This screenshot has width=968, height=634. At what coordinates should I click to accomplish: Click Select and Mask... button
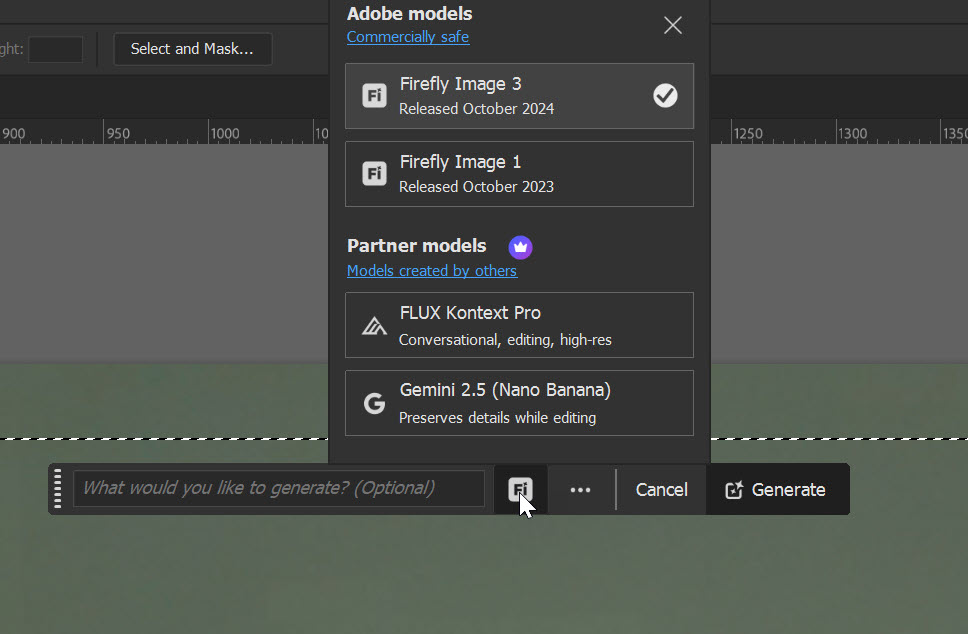[192, 49]
